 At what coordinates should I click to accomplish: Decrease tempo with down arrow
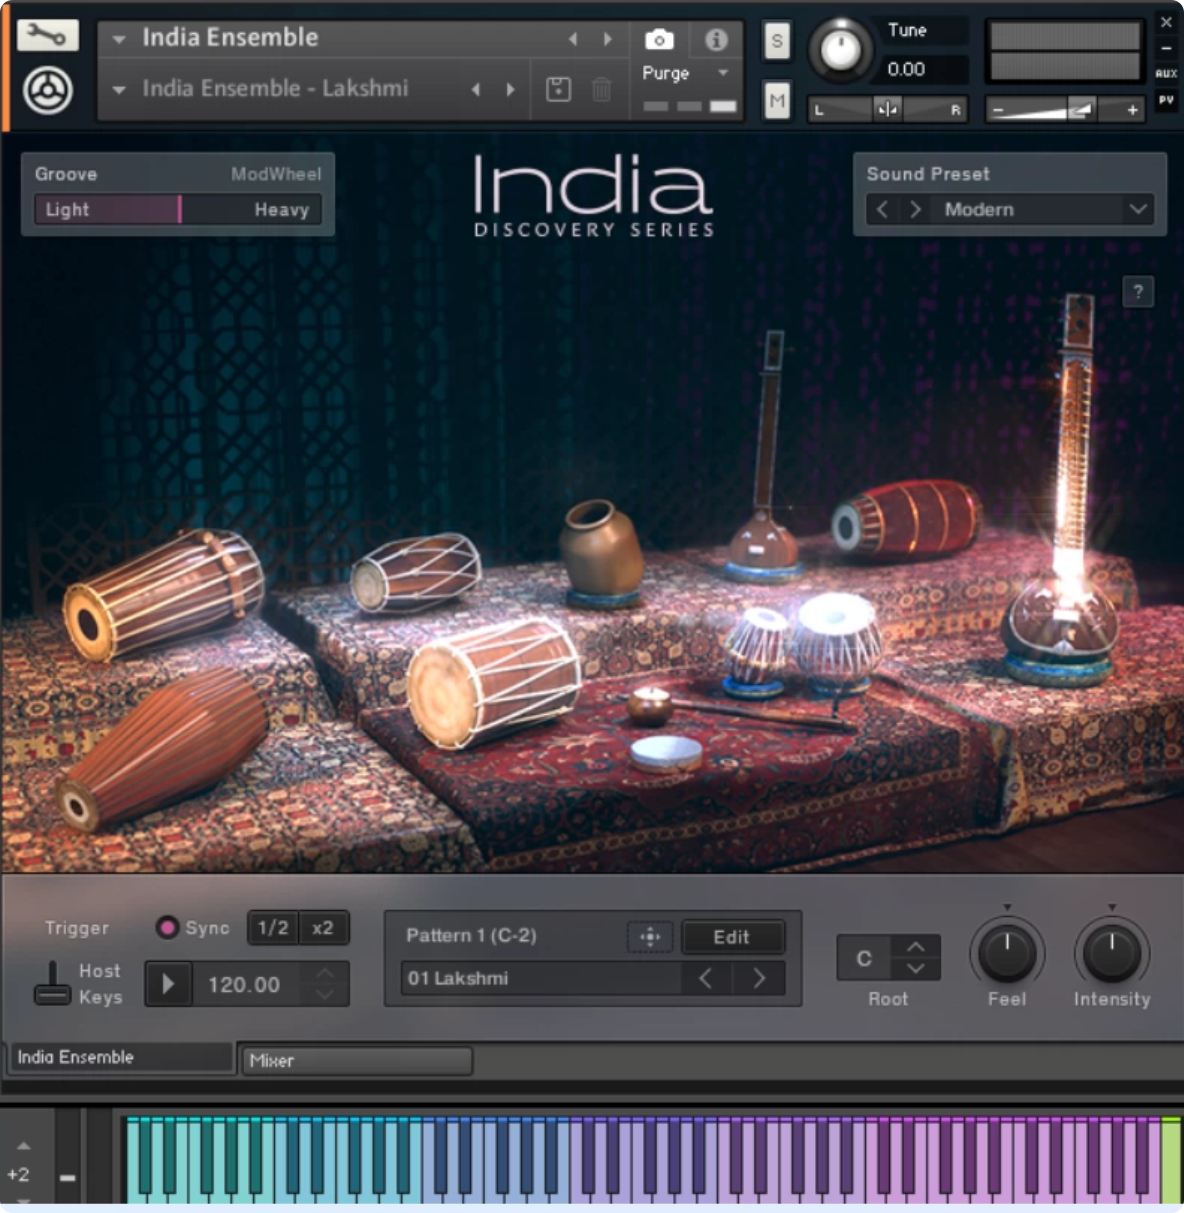[x=325, y=994]
